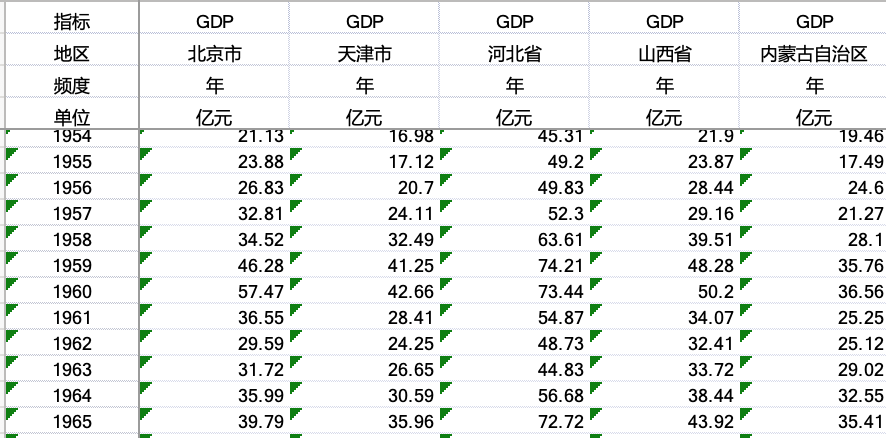Select the year 1965 row cell
886x438 pixels.
coord(71,422)
